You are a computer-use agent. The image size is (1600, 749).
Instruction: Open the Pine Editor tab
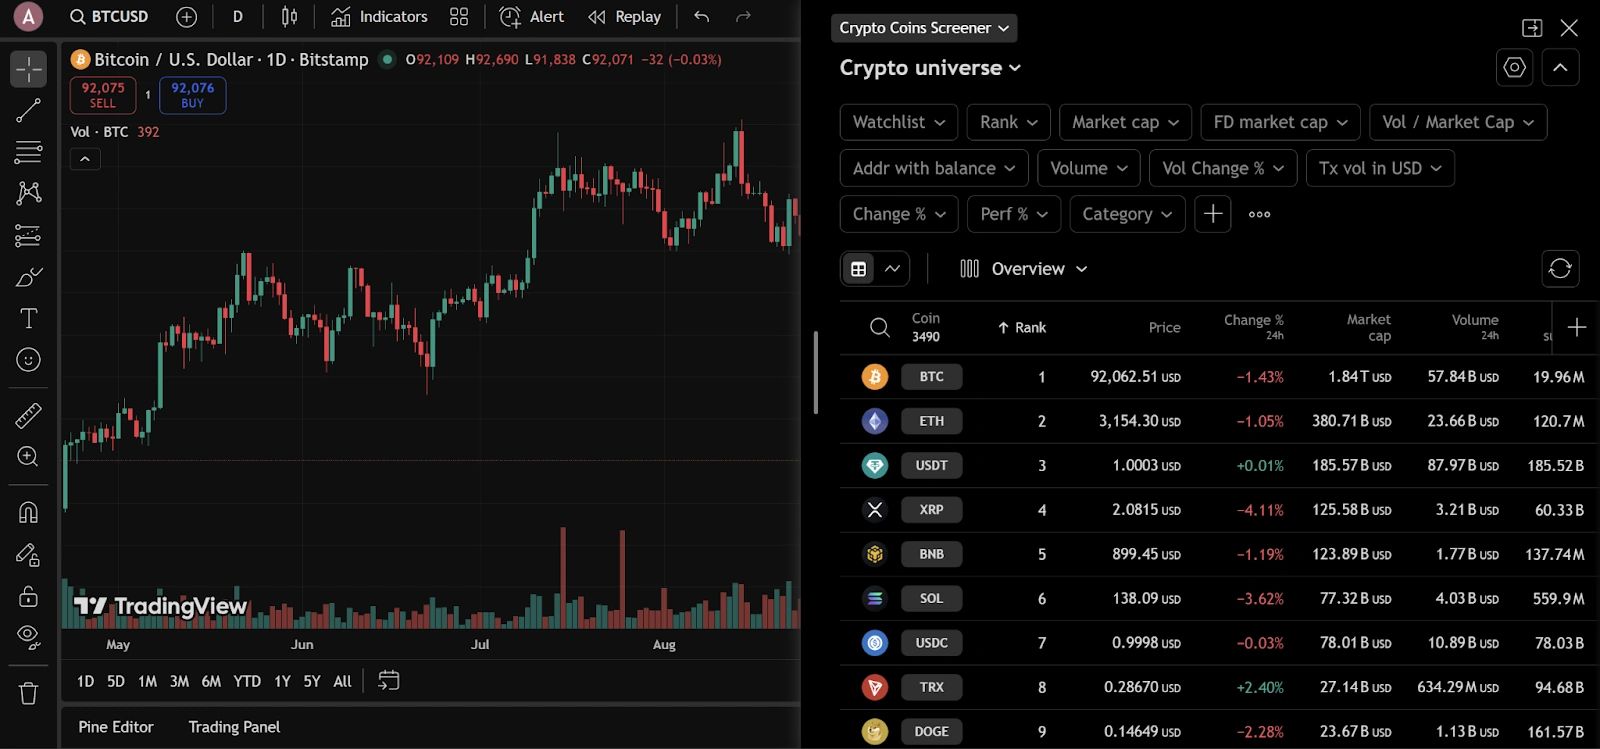click(116, 727)
